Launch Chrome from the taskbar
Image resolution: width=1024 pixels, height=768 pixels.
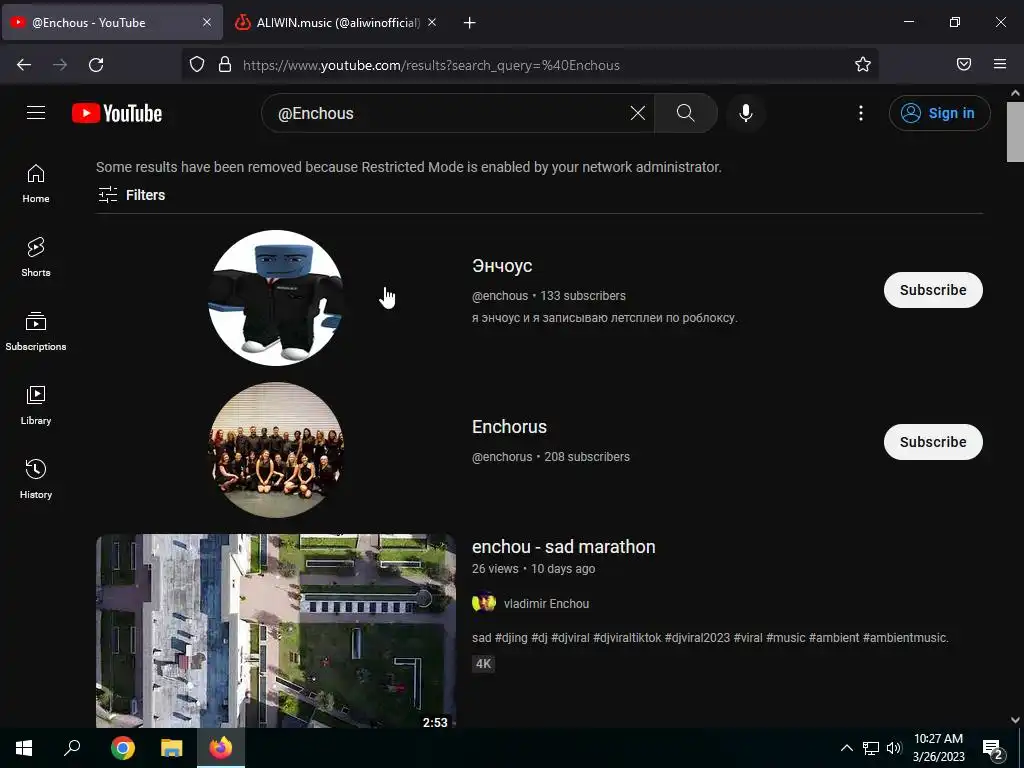point(123,748)
